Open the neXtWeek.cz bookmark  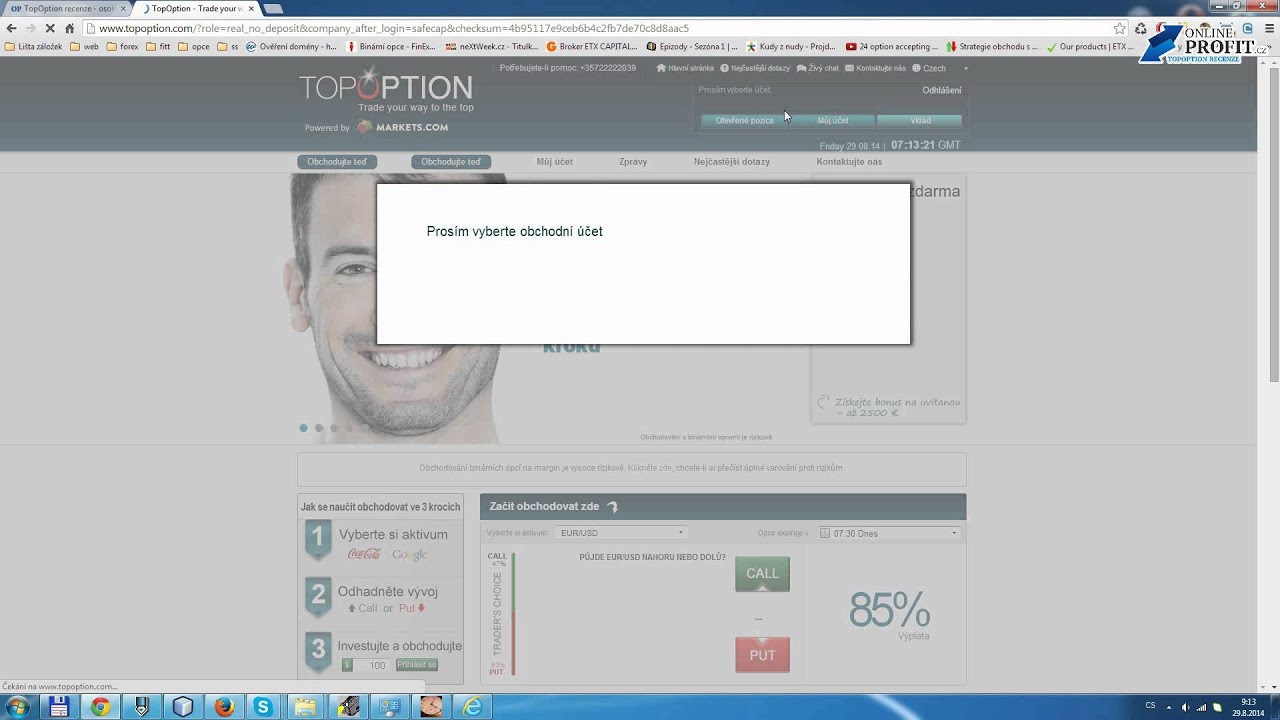[x=492, y=46]
